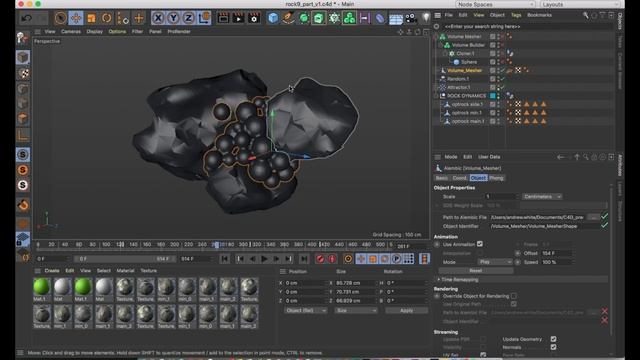Enable Override Object for Rendering
The image size is (640, 360).
click(513, 296)
